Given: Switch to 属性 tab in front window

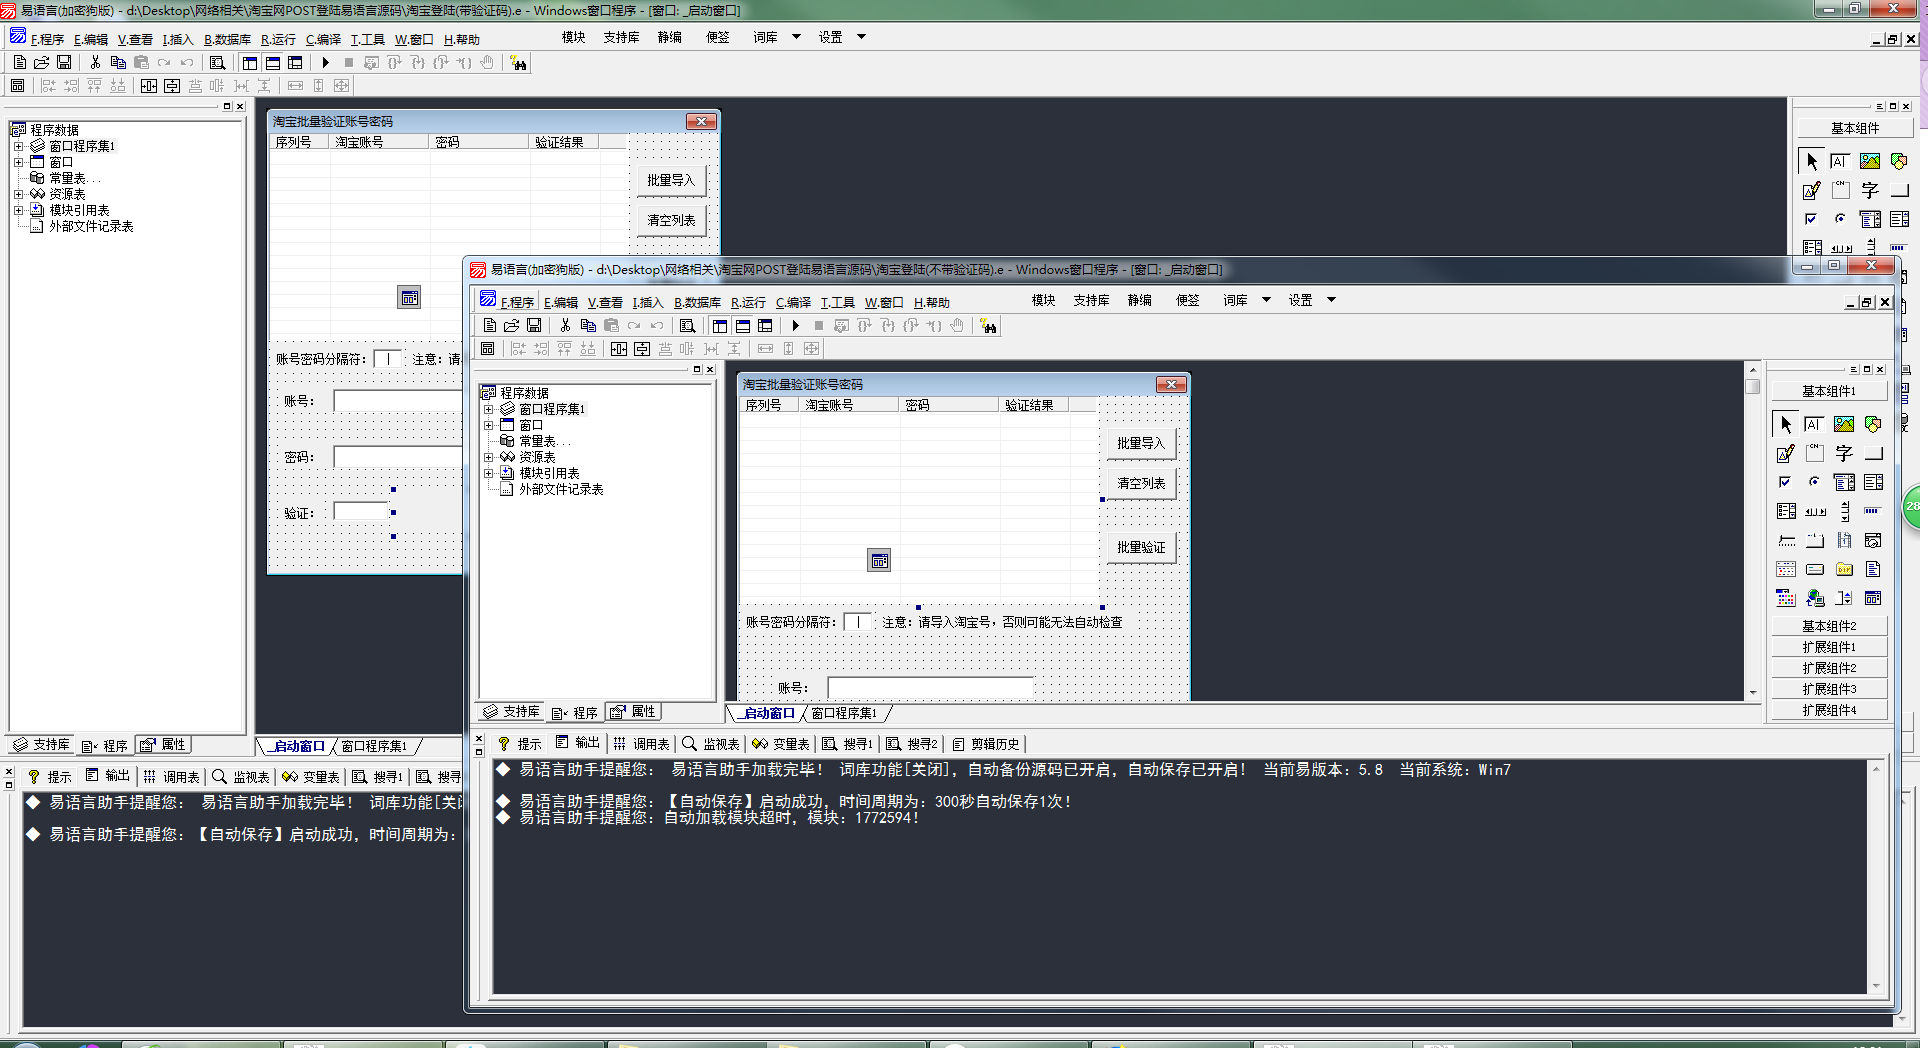Looking at the screenshot, I should pos(634,712).
